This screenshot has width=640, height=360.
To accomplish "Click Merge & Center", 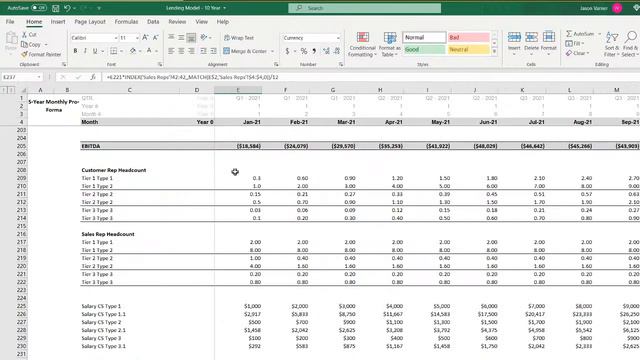I will [x=245, y=51].
